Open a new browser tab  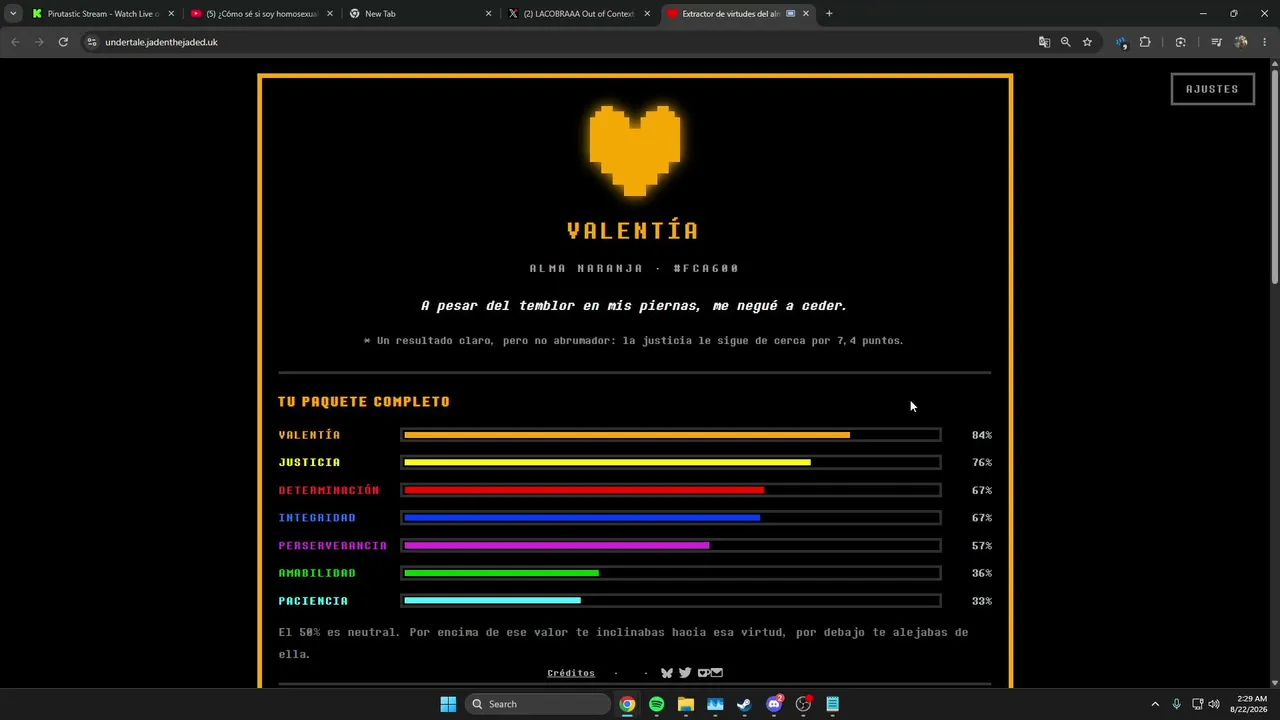(x=829, y=14)
